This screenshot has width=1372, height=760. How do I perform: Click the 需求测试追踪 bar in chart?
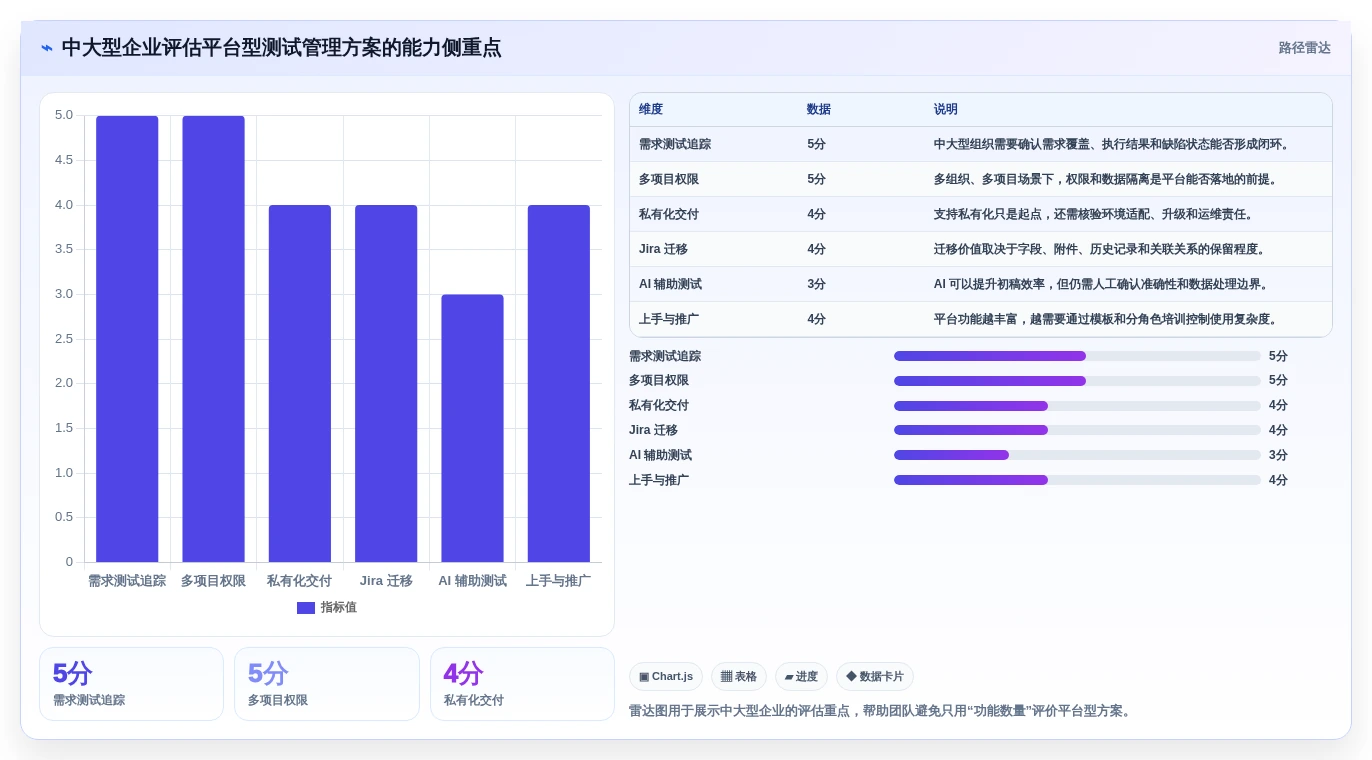[127, 339]
